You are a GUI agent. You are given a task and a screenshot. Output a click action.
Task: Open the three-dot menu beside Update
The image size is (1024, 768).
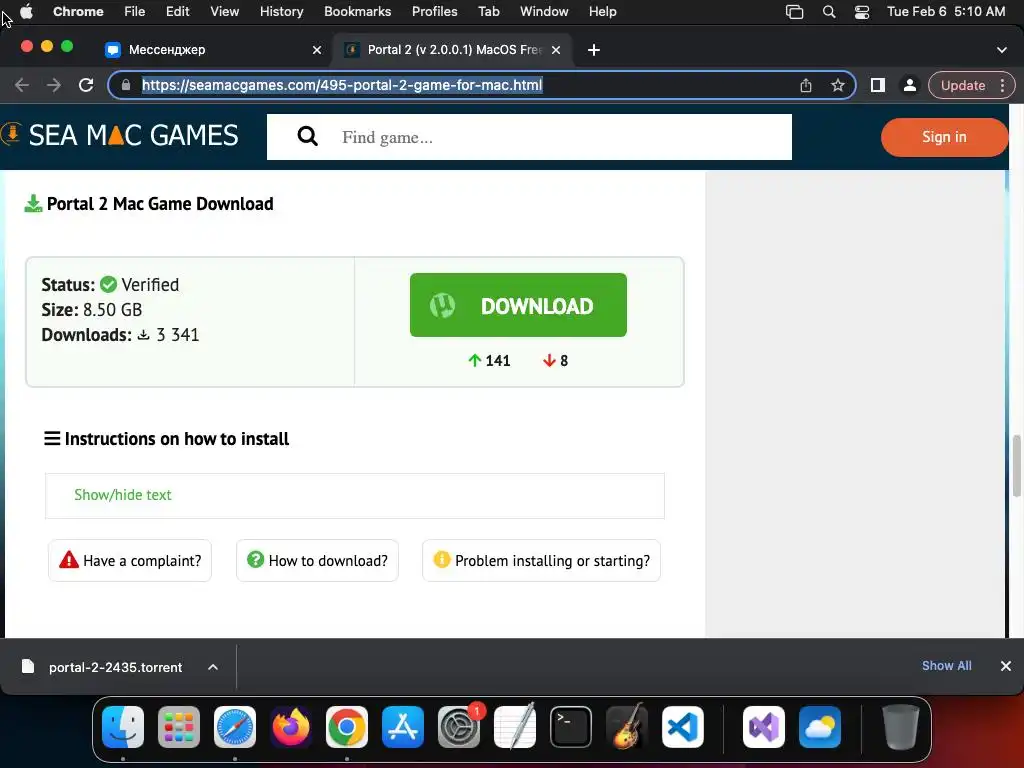[x=1002, y=86]
